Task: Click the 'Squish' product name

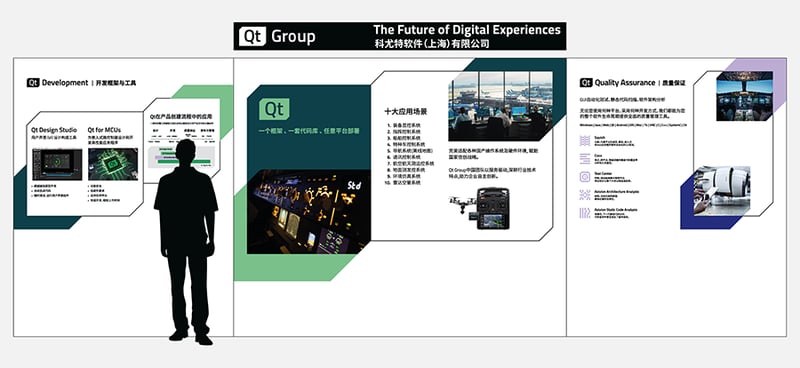Action: (x=600, y=138)
